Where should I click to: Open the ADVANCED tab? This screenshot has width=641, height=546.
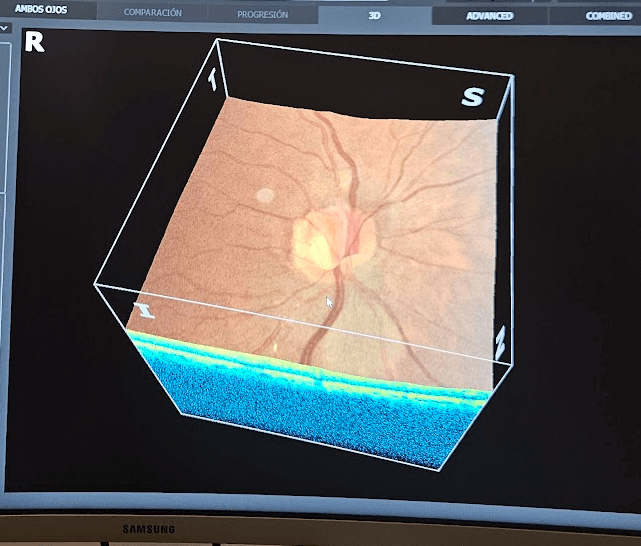(489, 16)
